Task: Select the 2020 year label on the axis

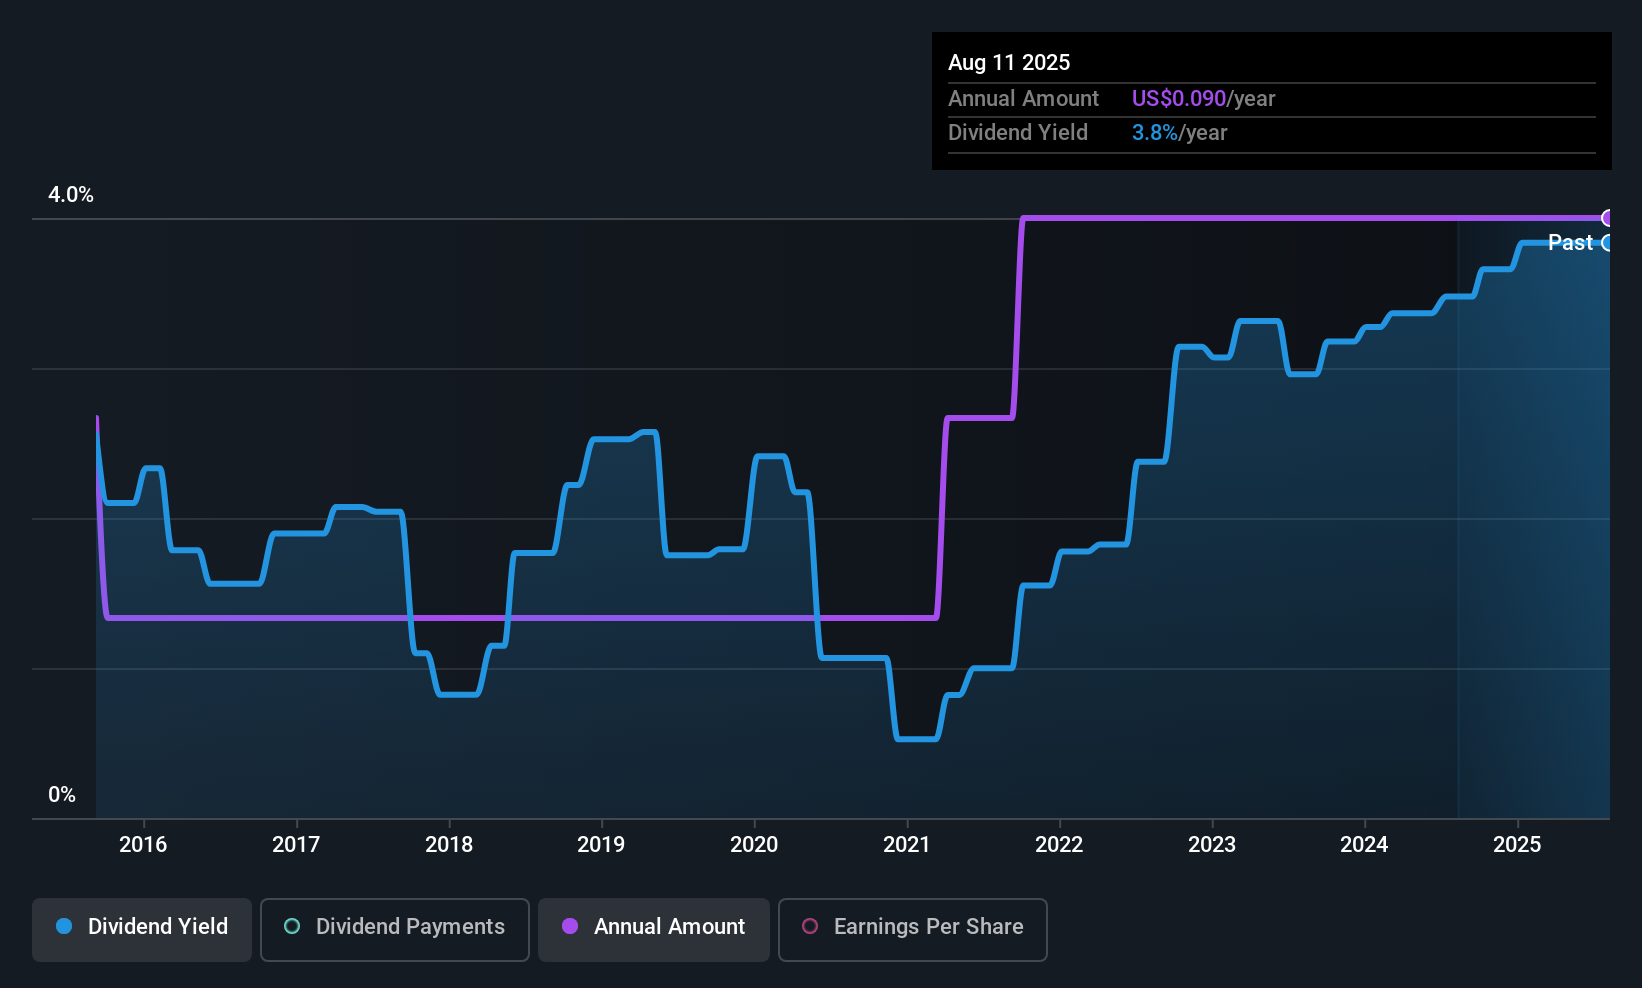Action: [x=754, y=844]
